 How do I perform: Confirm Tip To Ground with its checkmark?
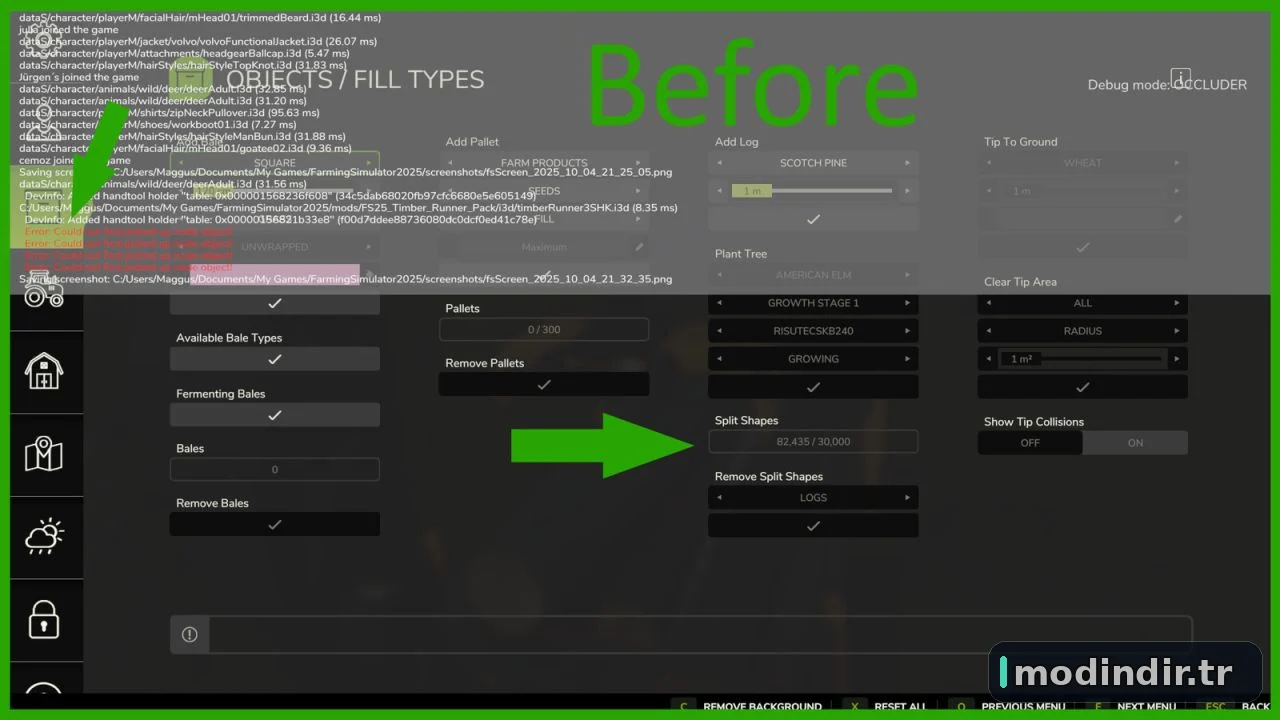coord(1083,247)
